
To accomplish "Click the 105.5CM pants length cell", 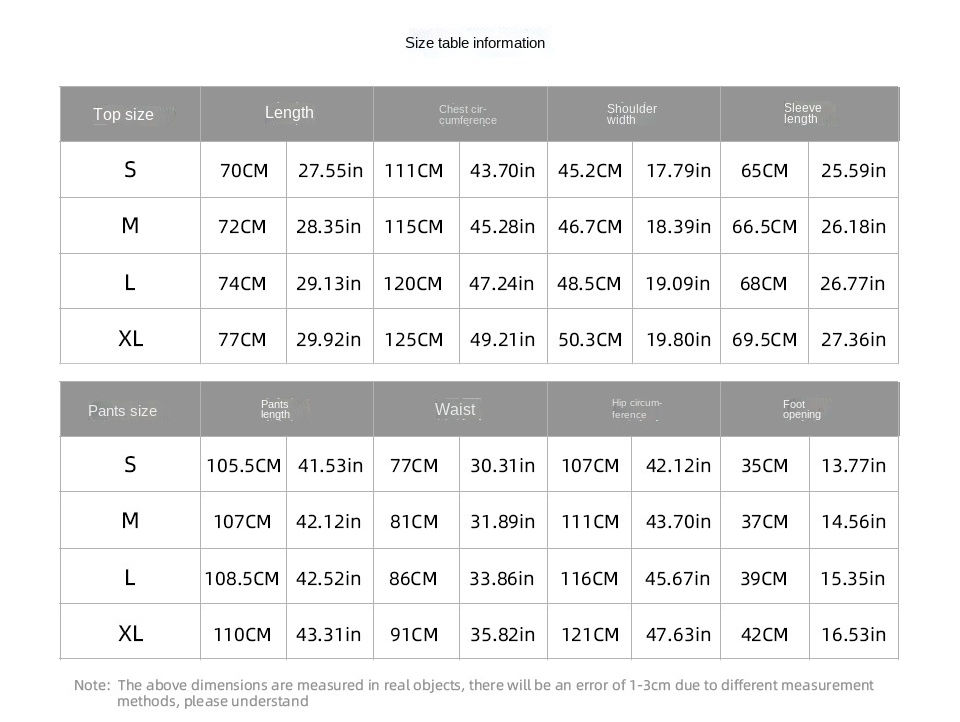I will [244, 465].
